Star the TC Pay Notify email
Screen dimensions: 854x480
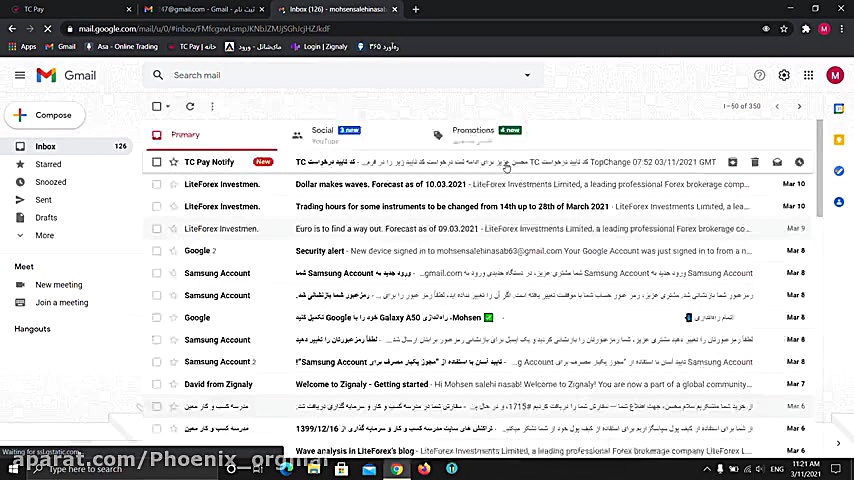coord(174,162)
